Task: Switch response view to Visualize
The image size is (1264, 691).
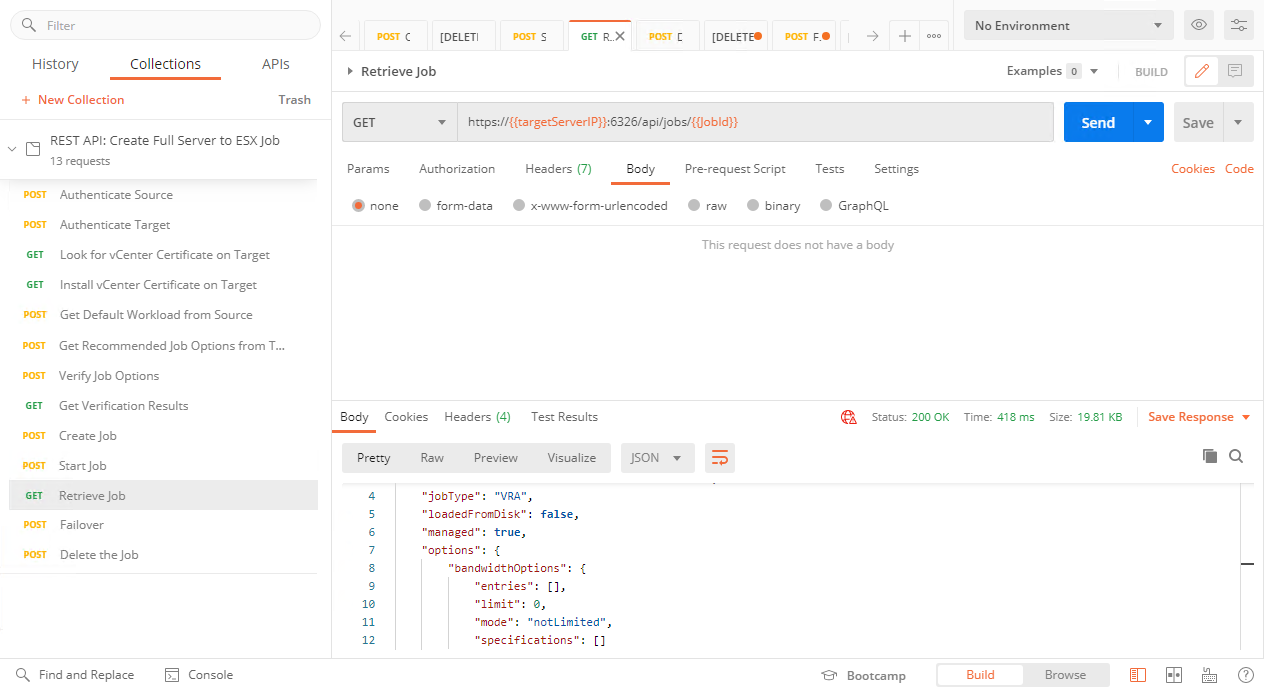Action: [572, 458]
